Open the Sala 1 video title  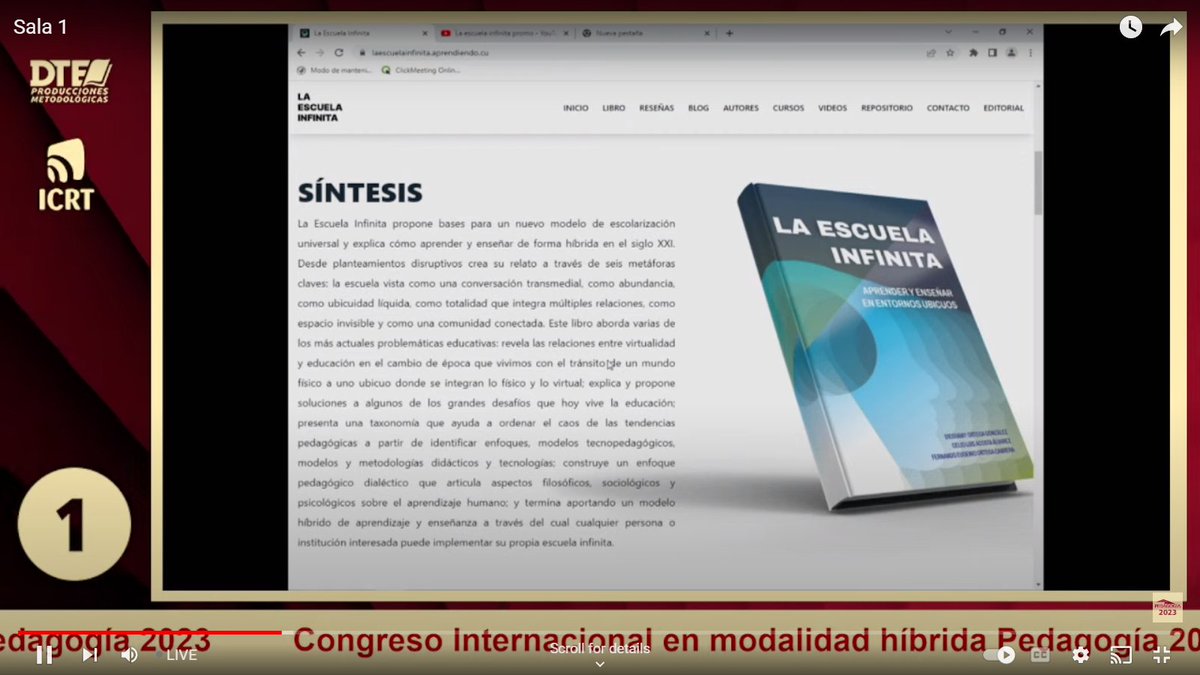[x=41, y=27]
